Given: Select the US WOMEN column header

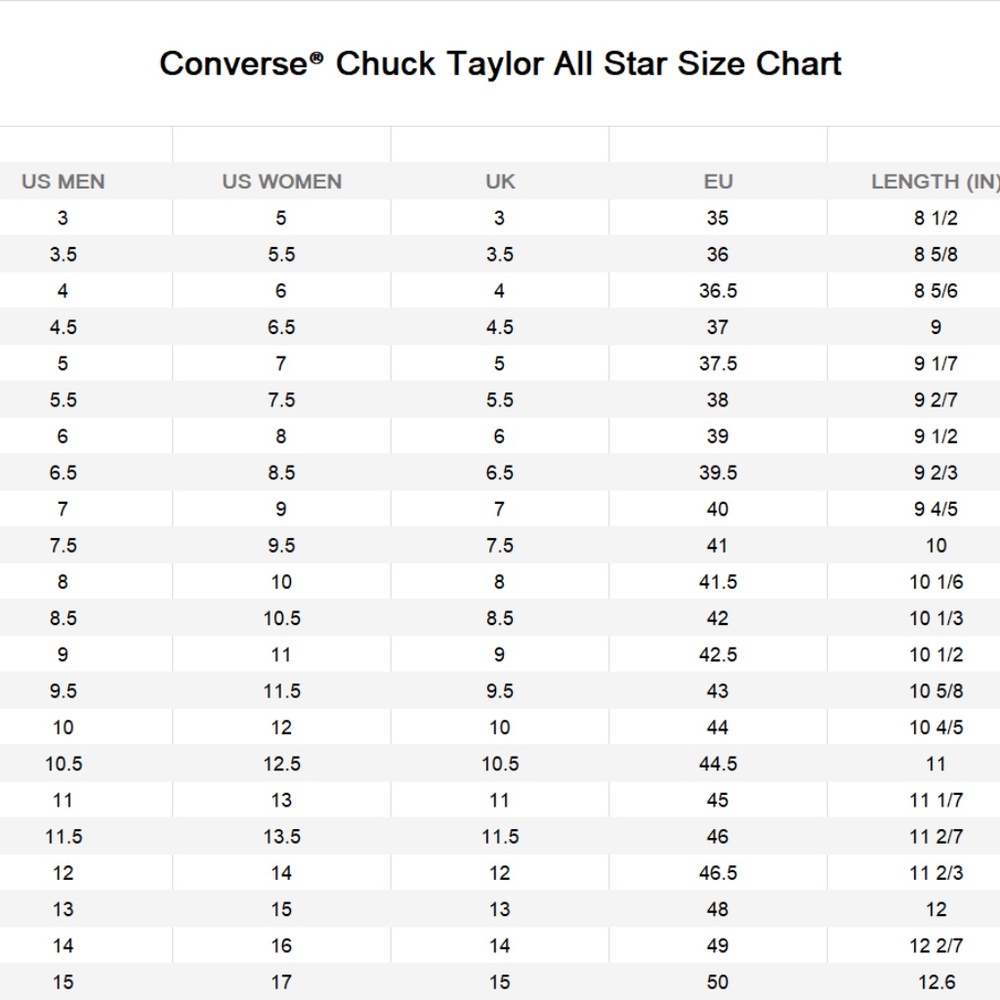Looking at the screenshot, I should pyautogui.click(x=281, y=182).
